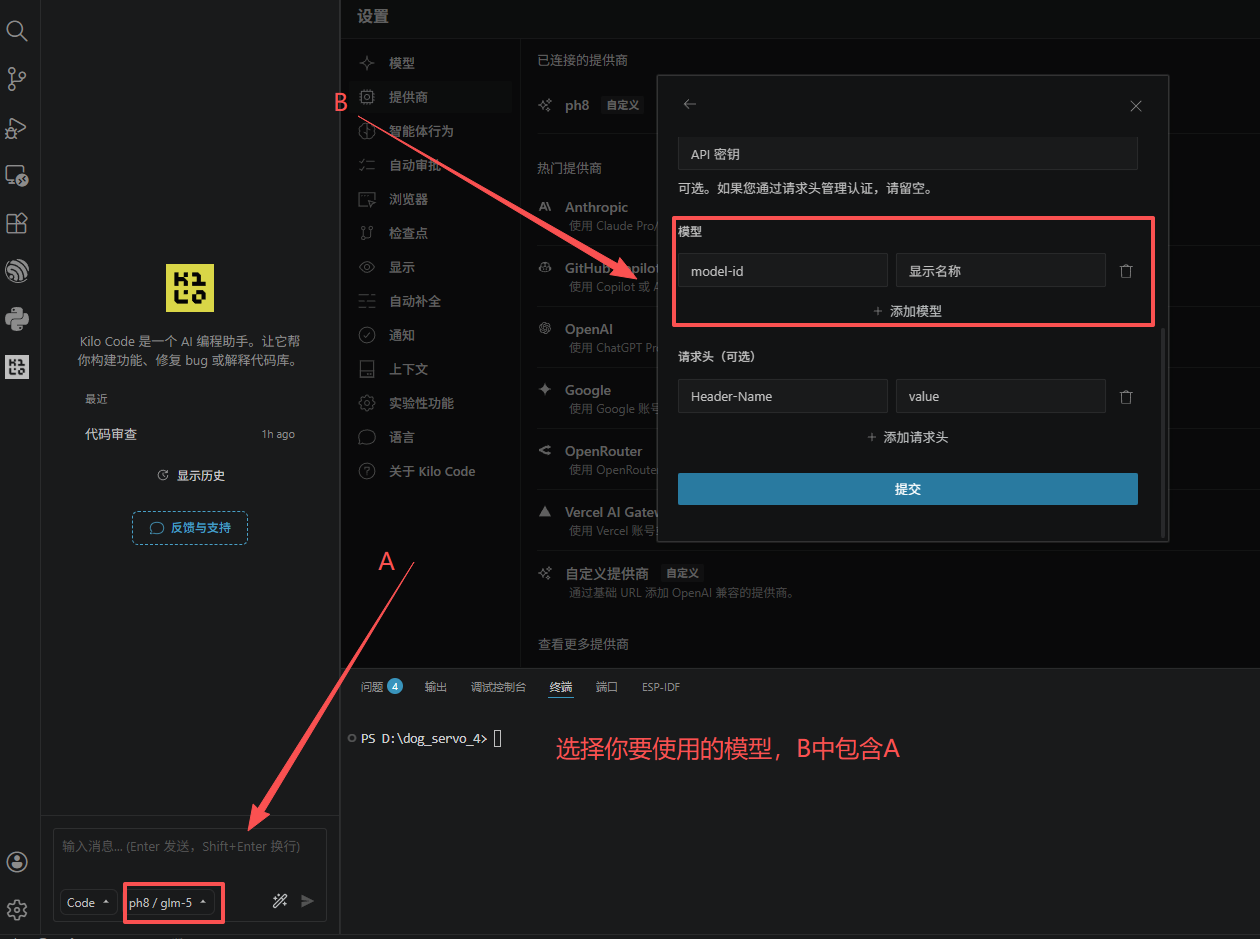Open the Code mode dropdown
This screenshot has width=1260, height=939.
[x=88, y=902]
